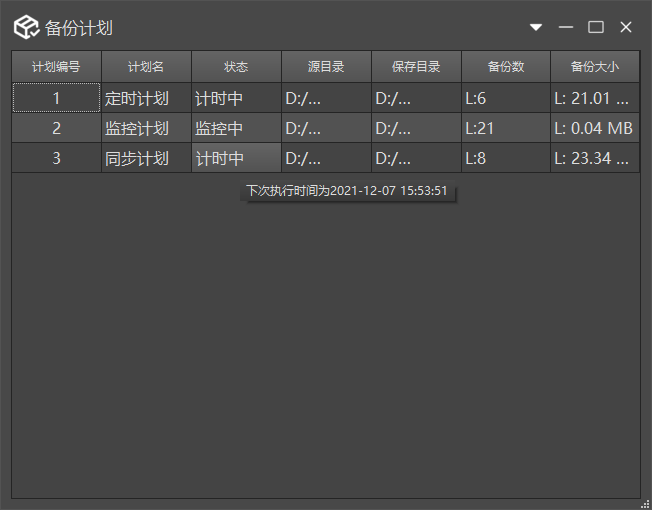Select the 同步计划 name cell
Viewport: 652px width, 510px height.
click(x=146, y=158)
